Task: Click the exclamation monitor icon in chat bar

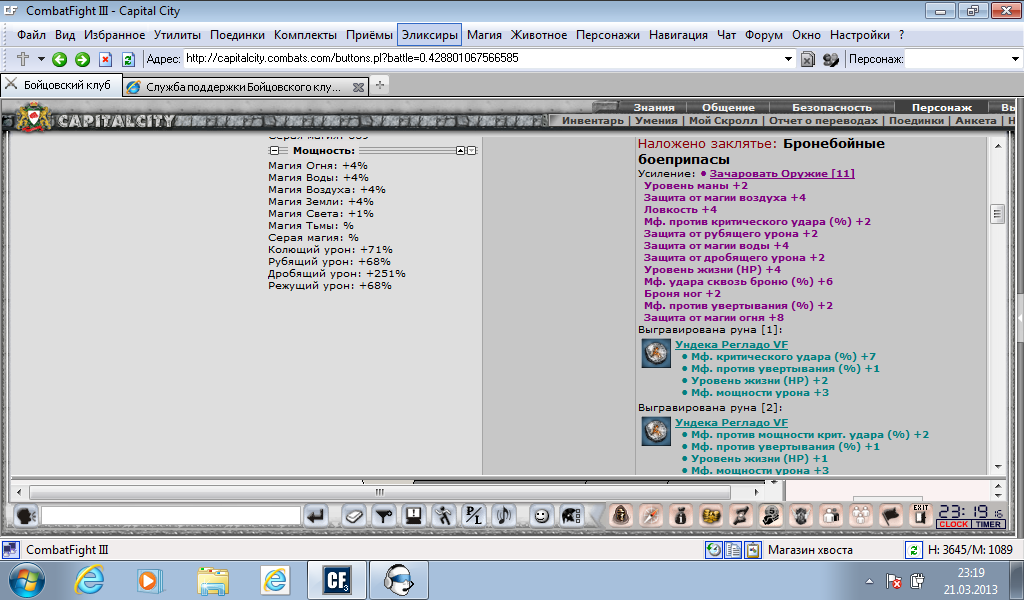Action: coord(413,516)
